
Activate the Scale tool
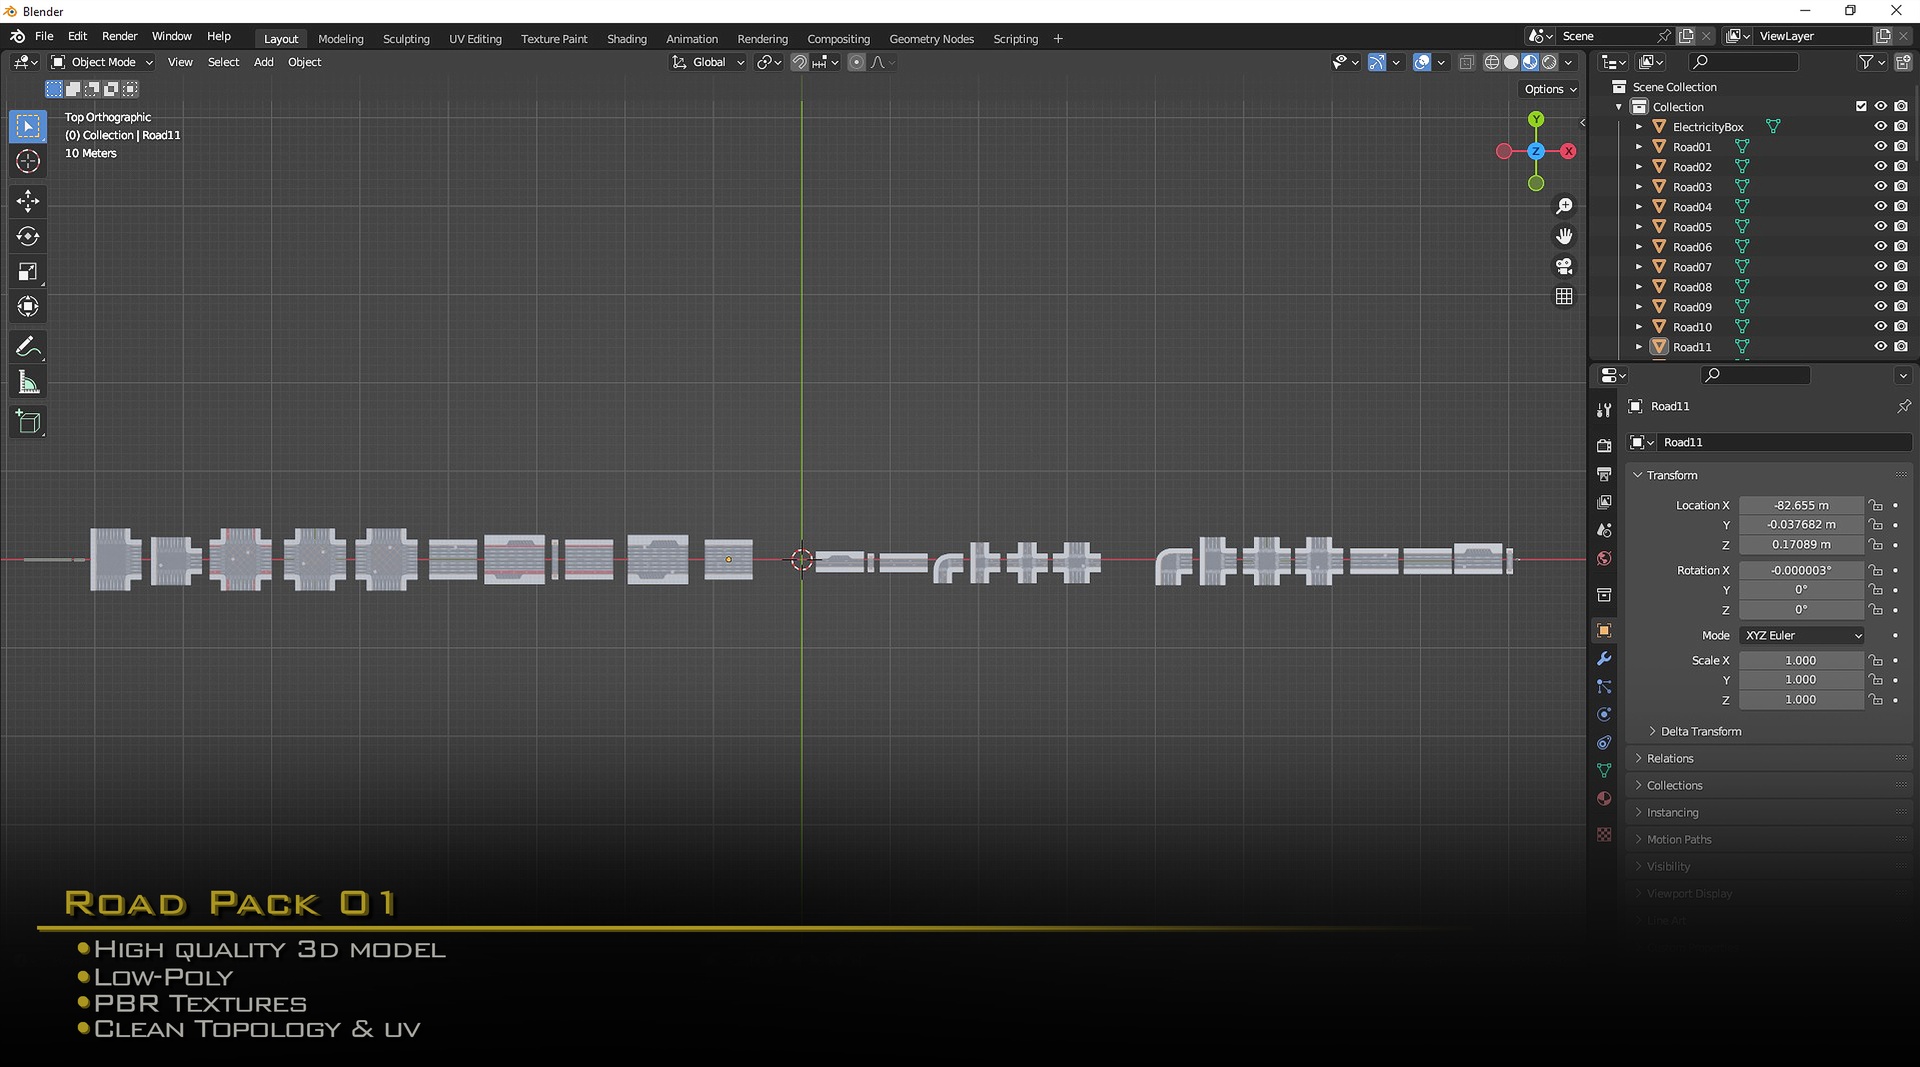pyautogui.click(x=28, y=271)
